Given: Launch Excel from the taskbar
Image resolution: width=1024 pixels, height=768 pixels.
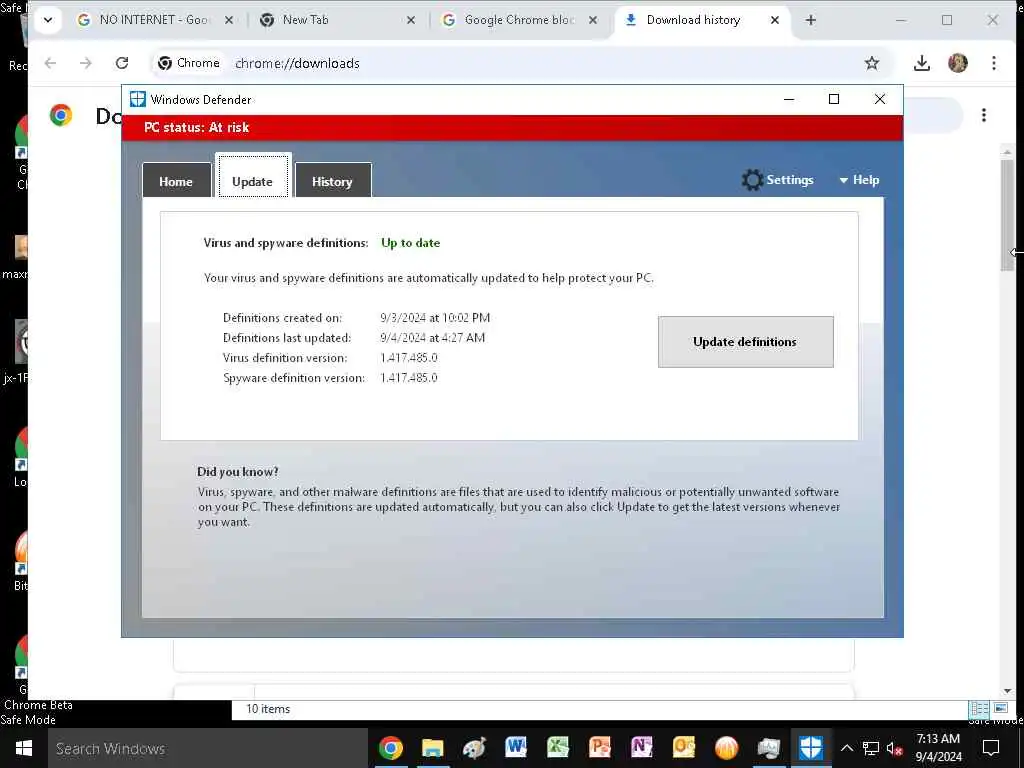Looking at the screenshot, I should 558,746.
